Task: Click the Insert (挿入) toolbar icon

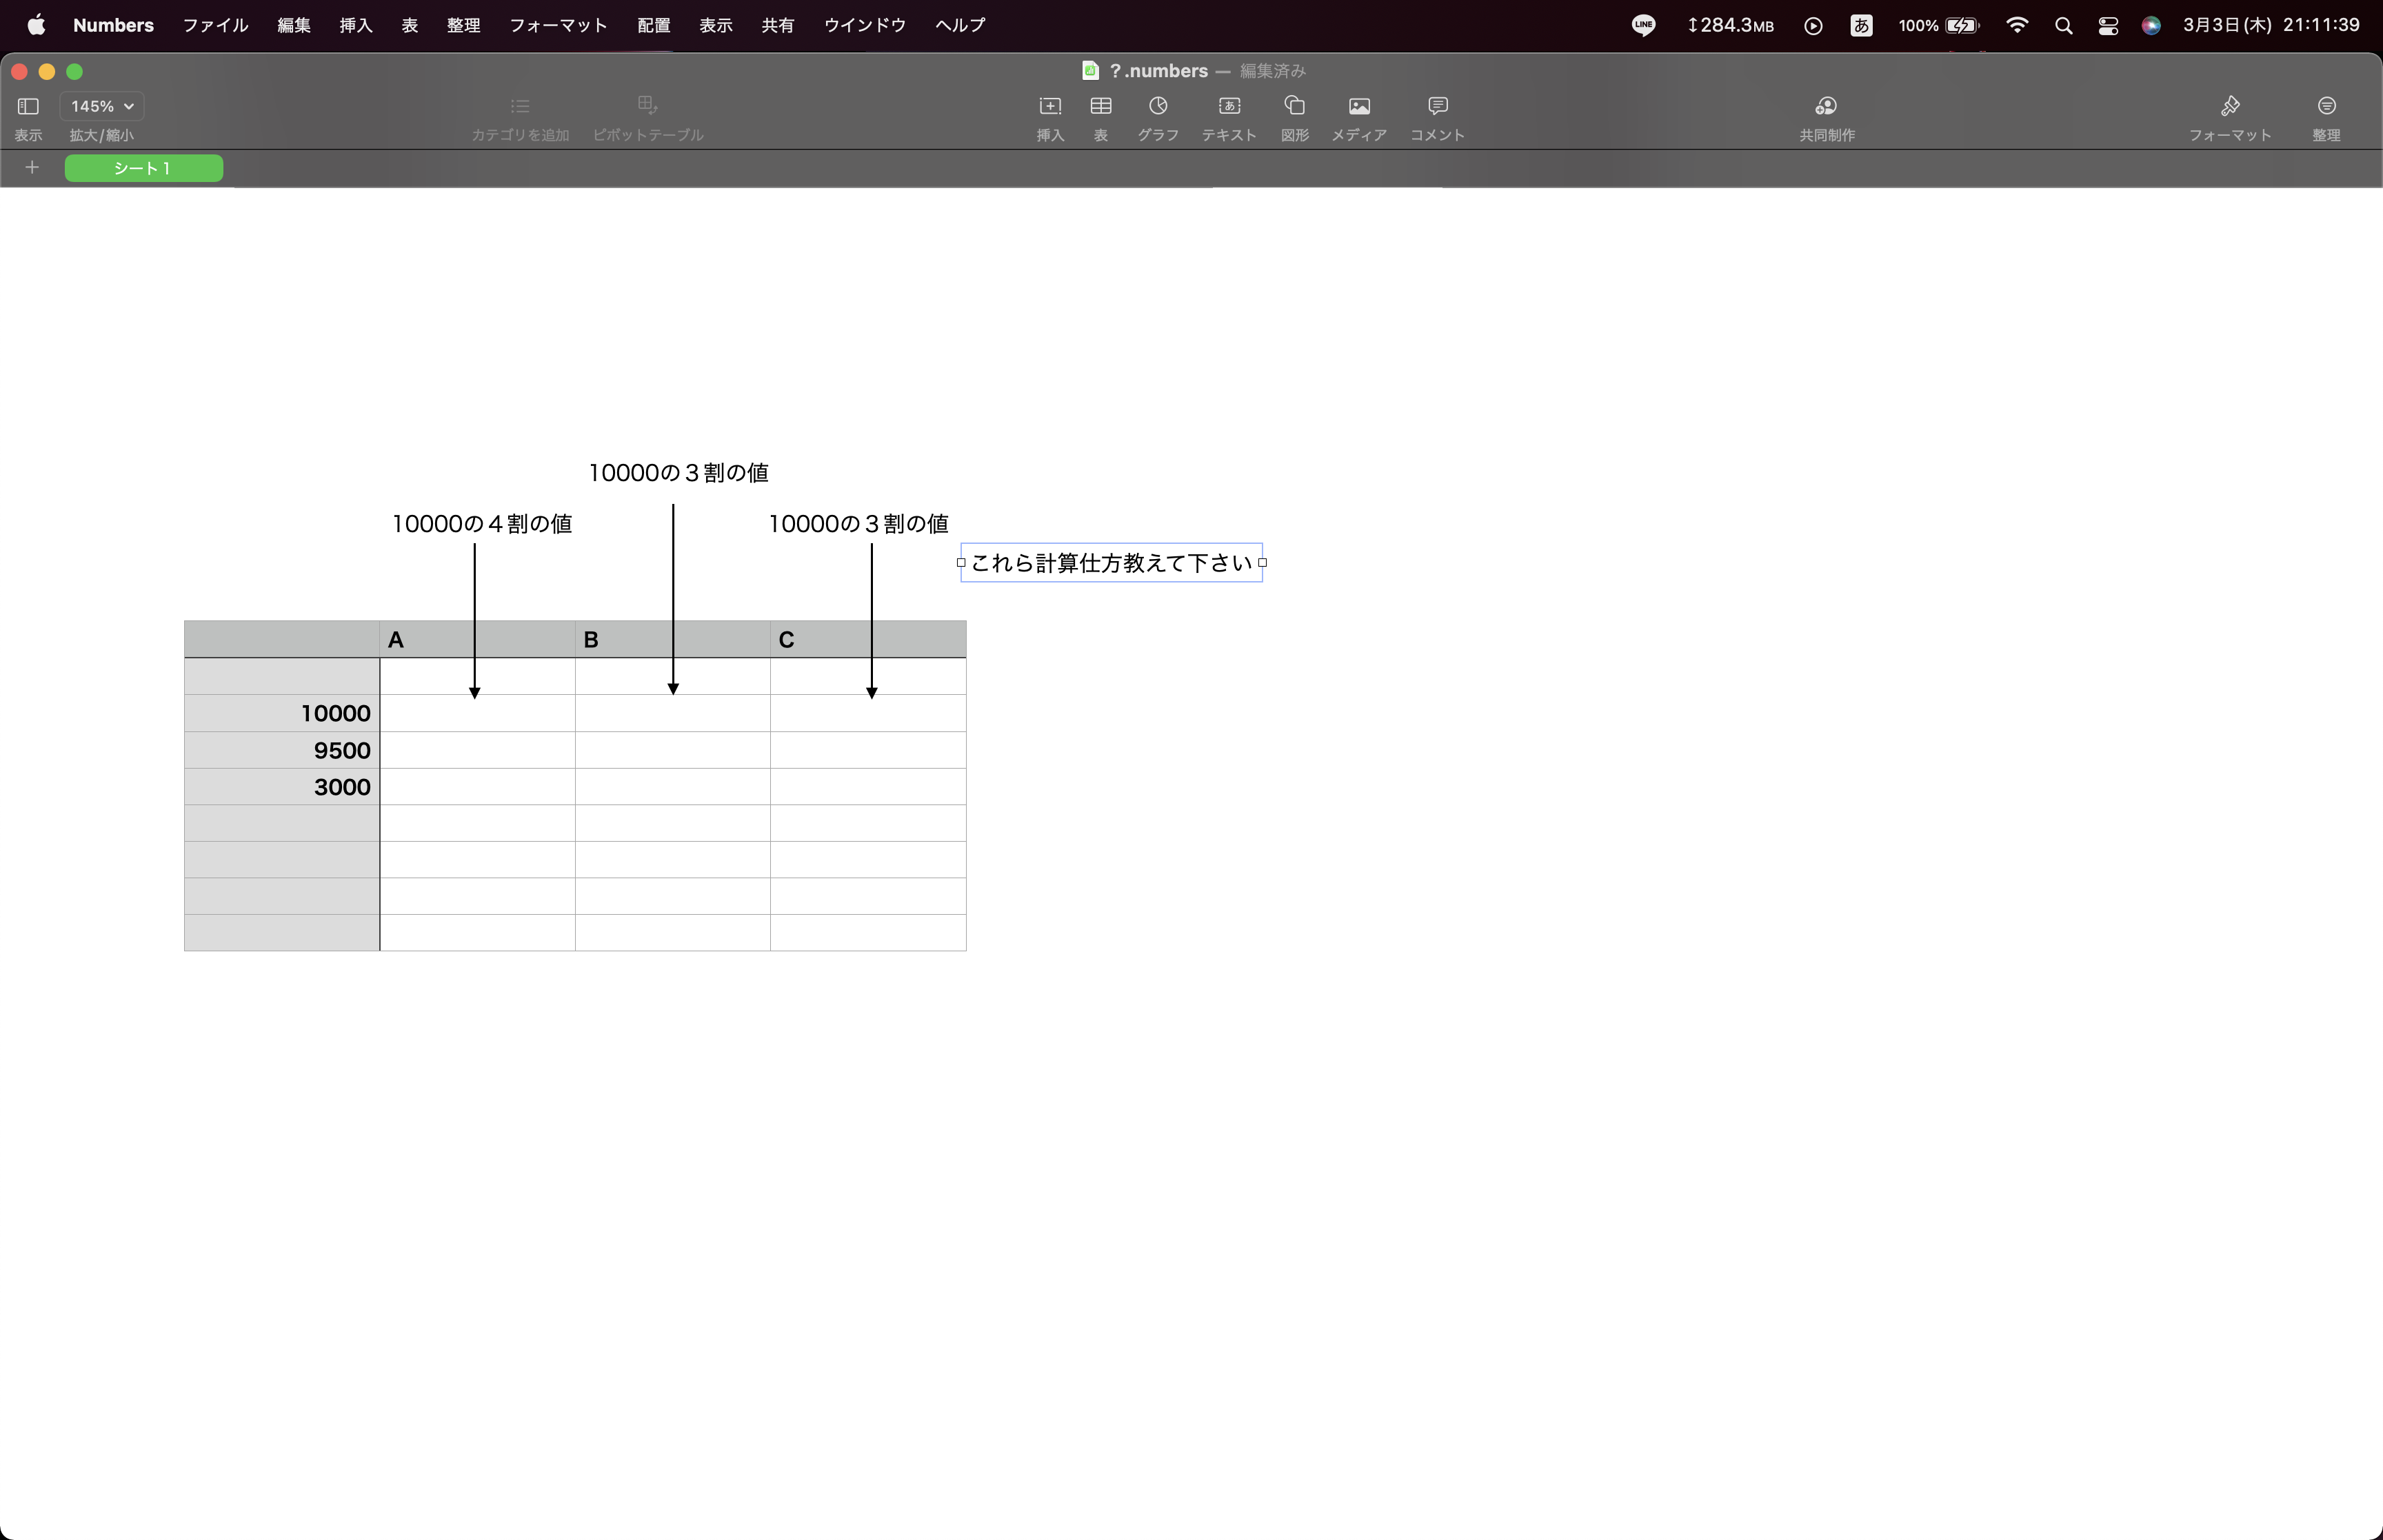Action: point(1049,106)
